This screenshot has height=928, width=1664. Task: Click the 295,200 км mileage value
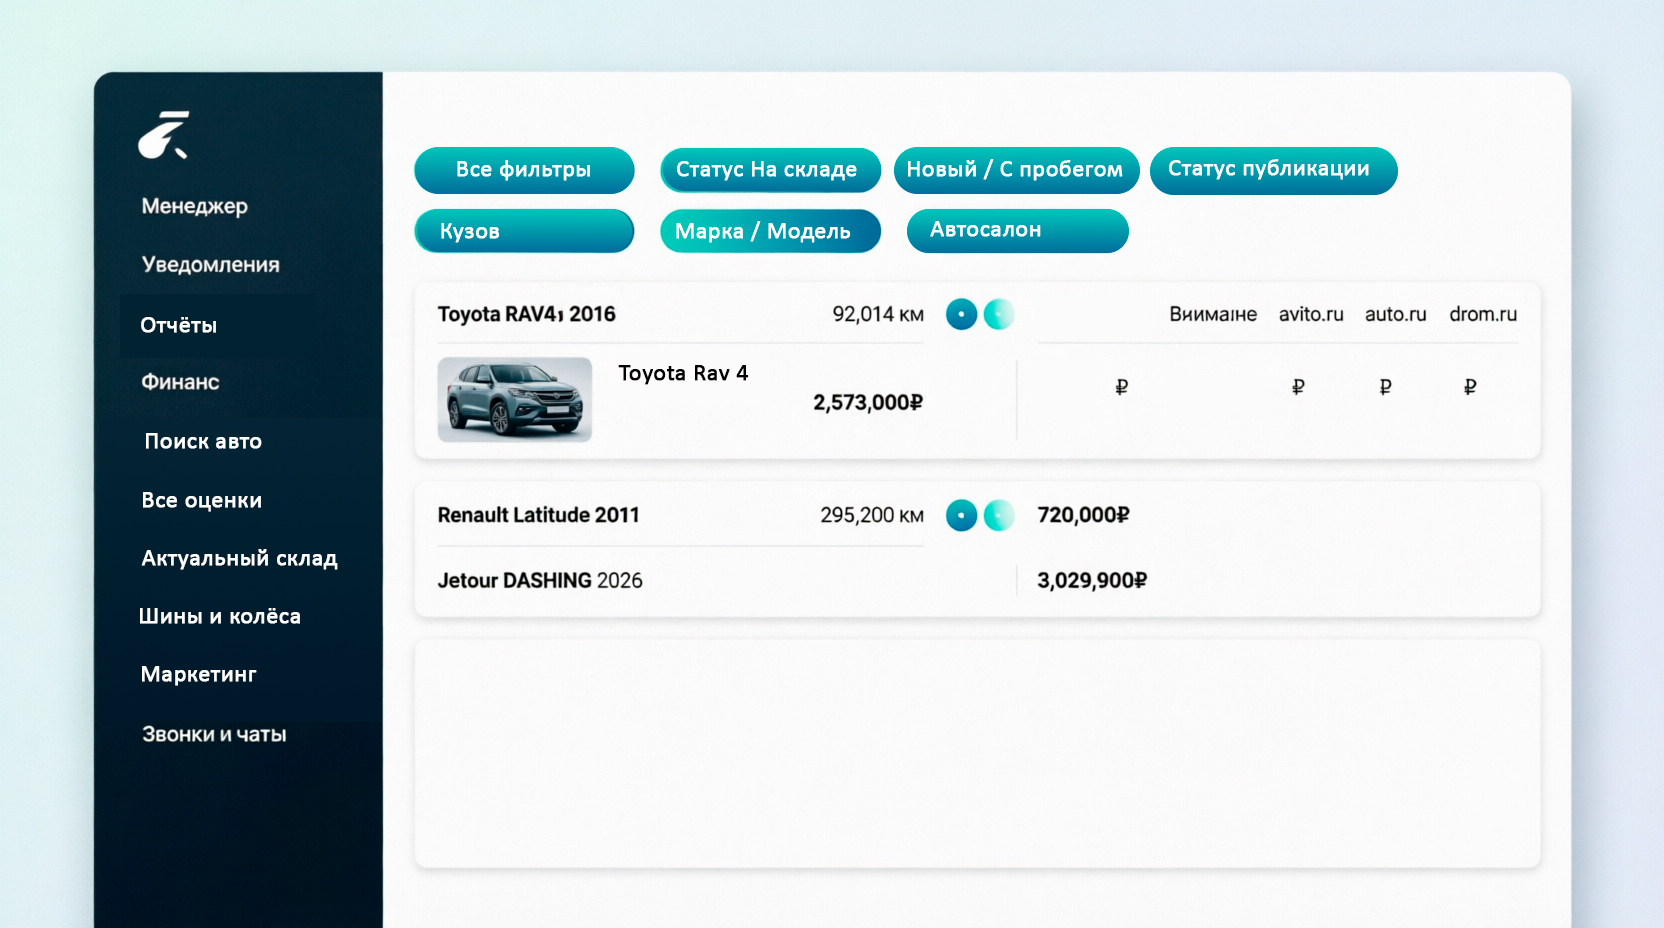coord(872,515)
